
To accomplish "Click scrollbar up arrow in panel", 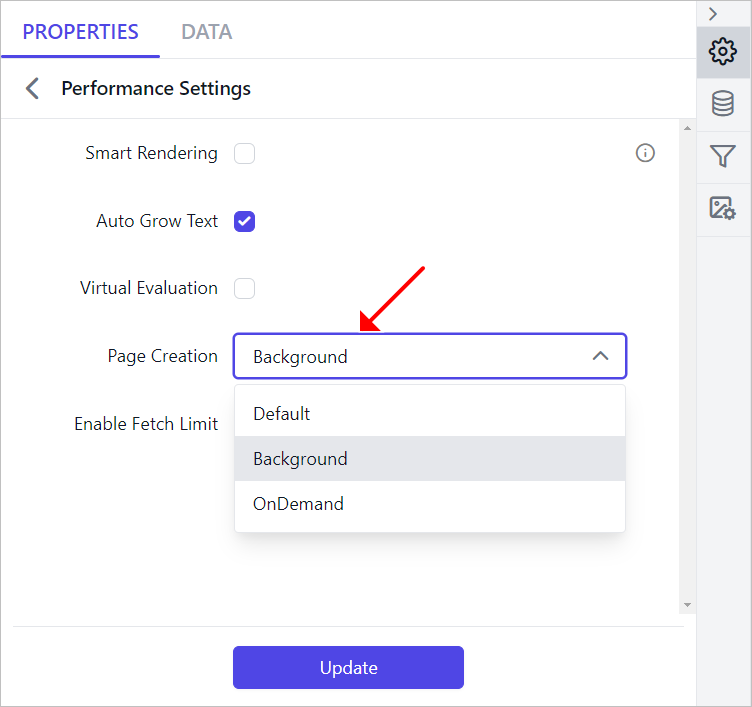I will pos(687,128).
